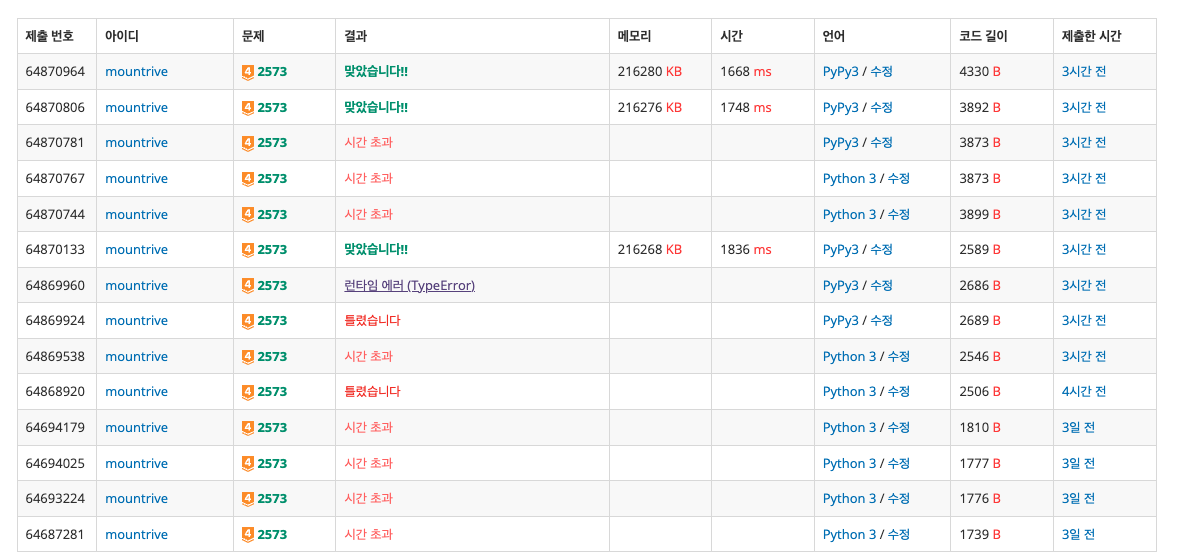Click the 틀렸습니다 result in row 64869924

[372, 321]
